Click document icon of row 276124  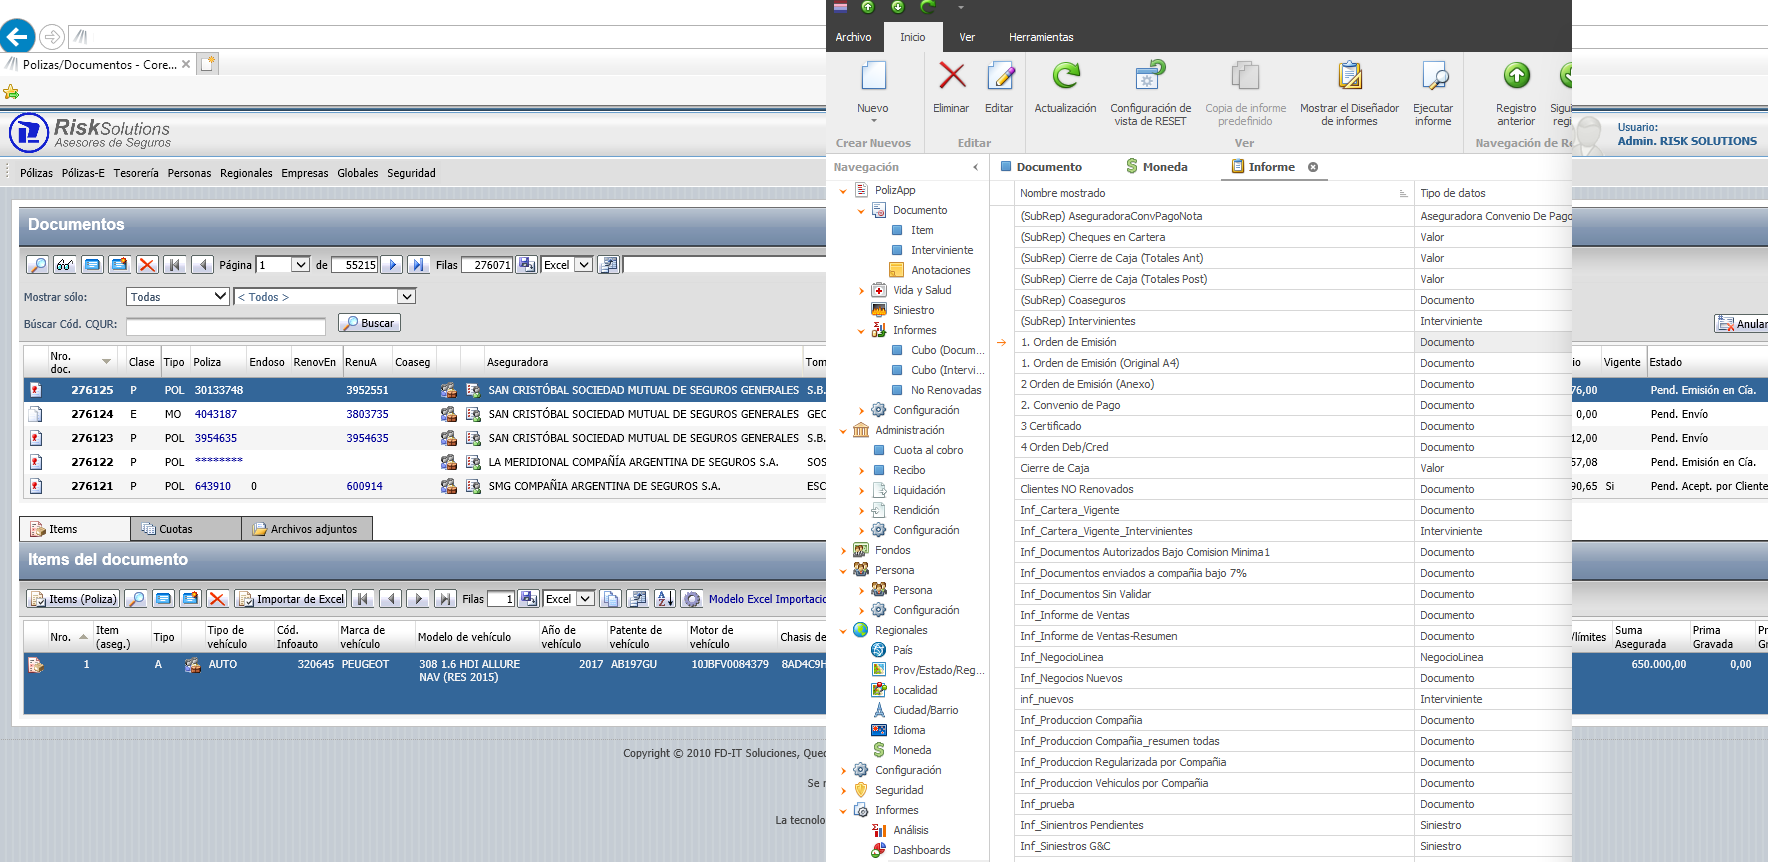(x=35, y=414)
